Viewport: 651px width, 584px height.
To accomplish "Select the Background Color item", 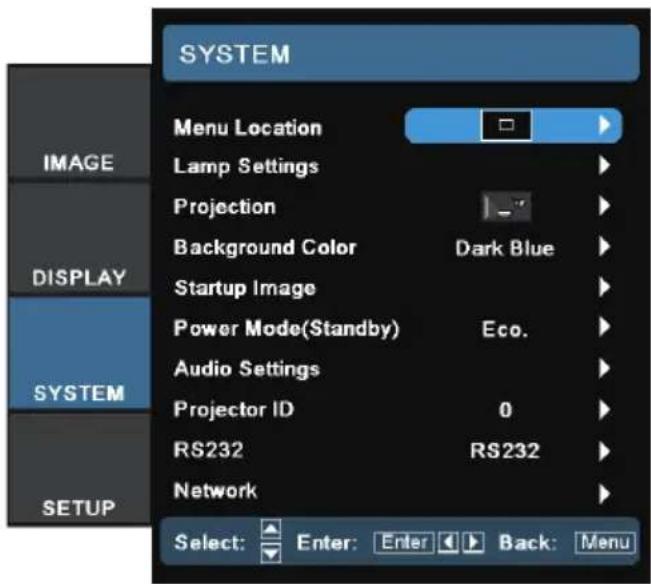I will [x=265, y=247].
